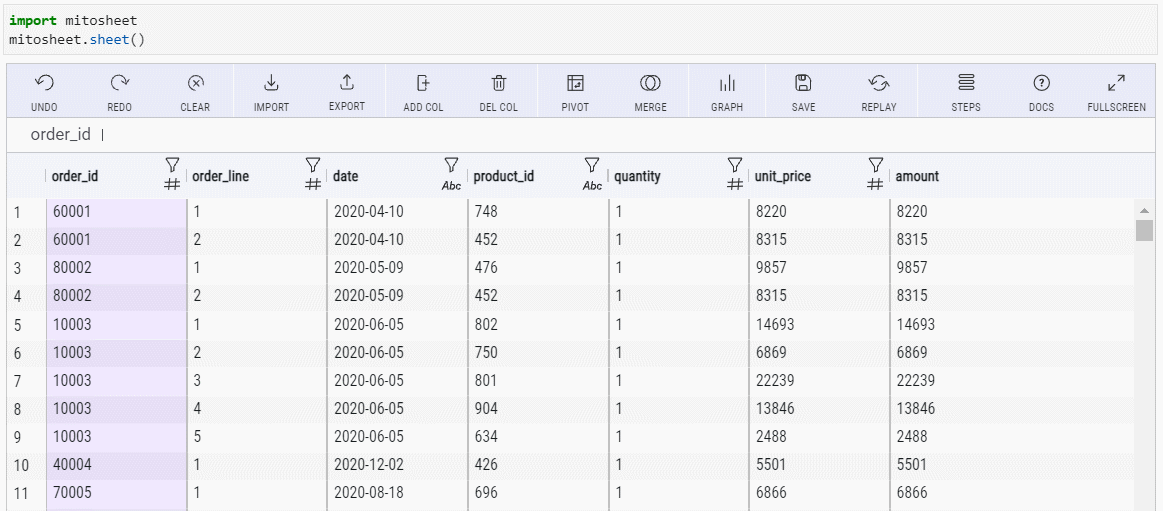Open filter funnel on date column
This screenshot has width=1163, height=511.
pos(451,165)
